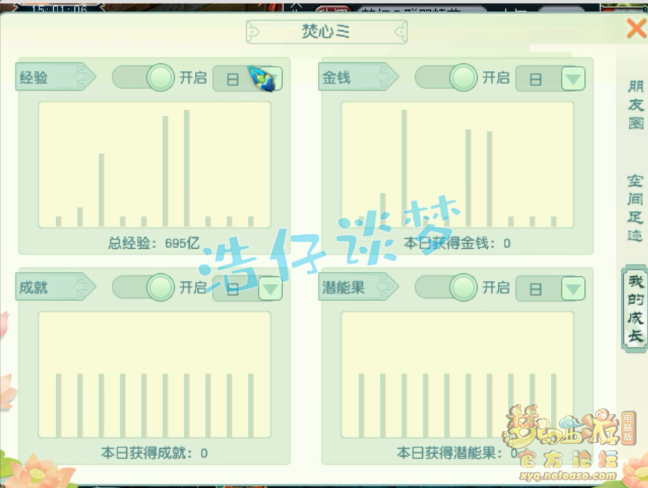Click the 开启 label beside the 金钱 switch

coord(496,77)
